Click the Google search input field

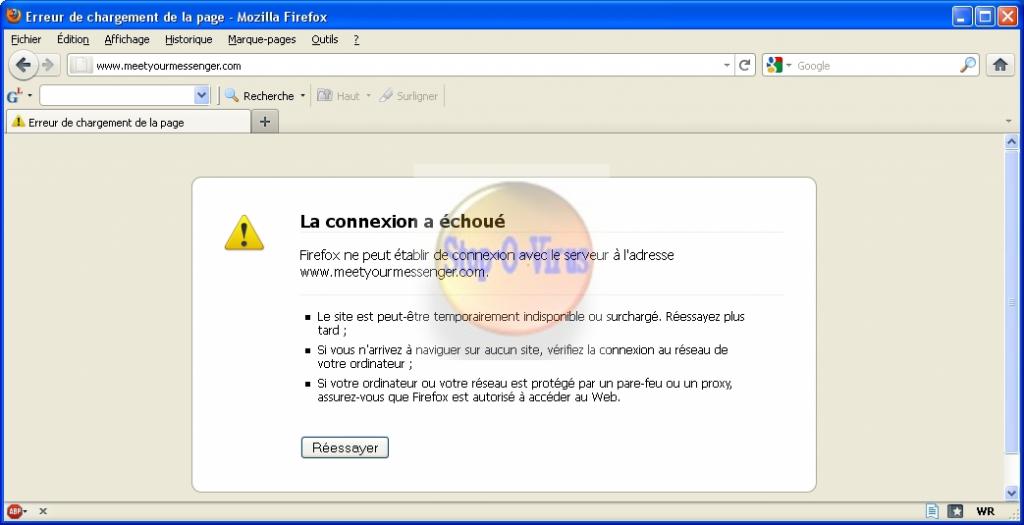(876, 65)
